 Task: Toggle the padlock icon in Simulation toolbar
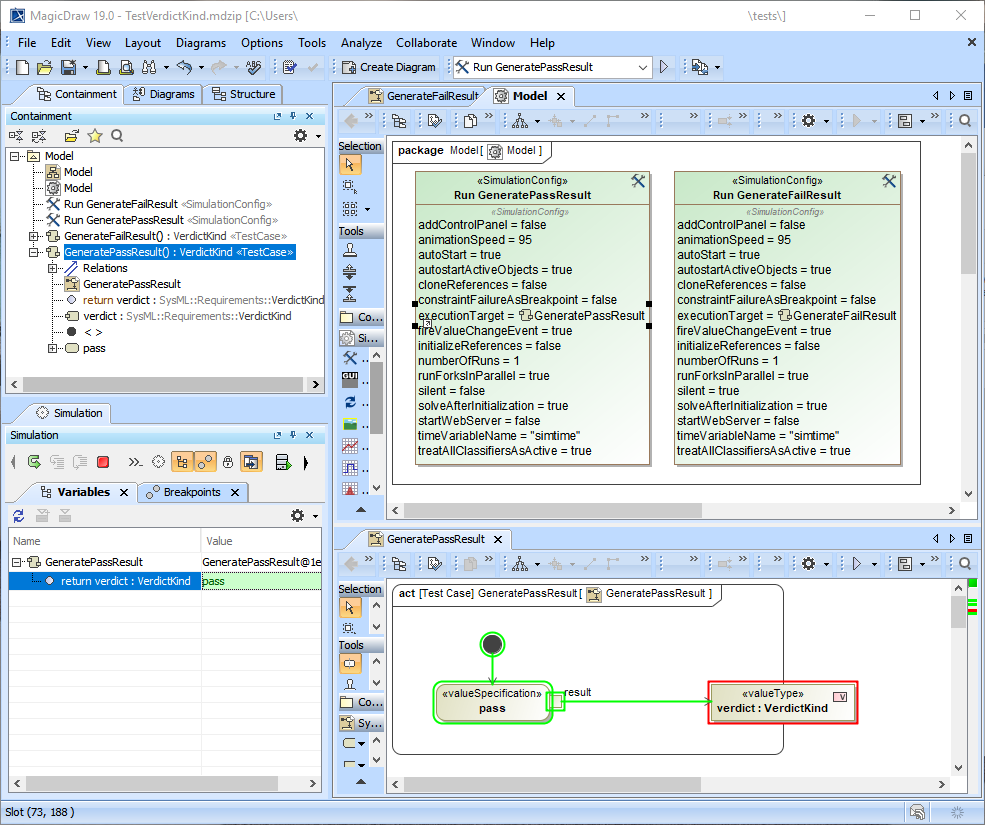point(228,462)
